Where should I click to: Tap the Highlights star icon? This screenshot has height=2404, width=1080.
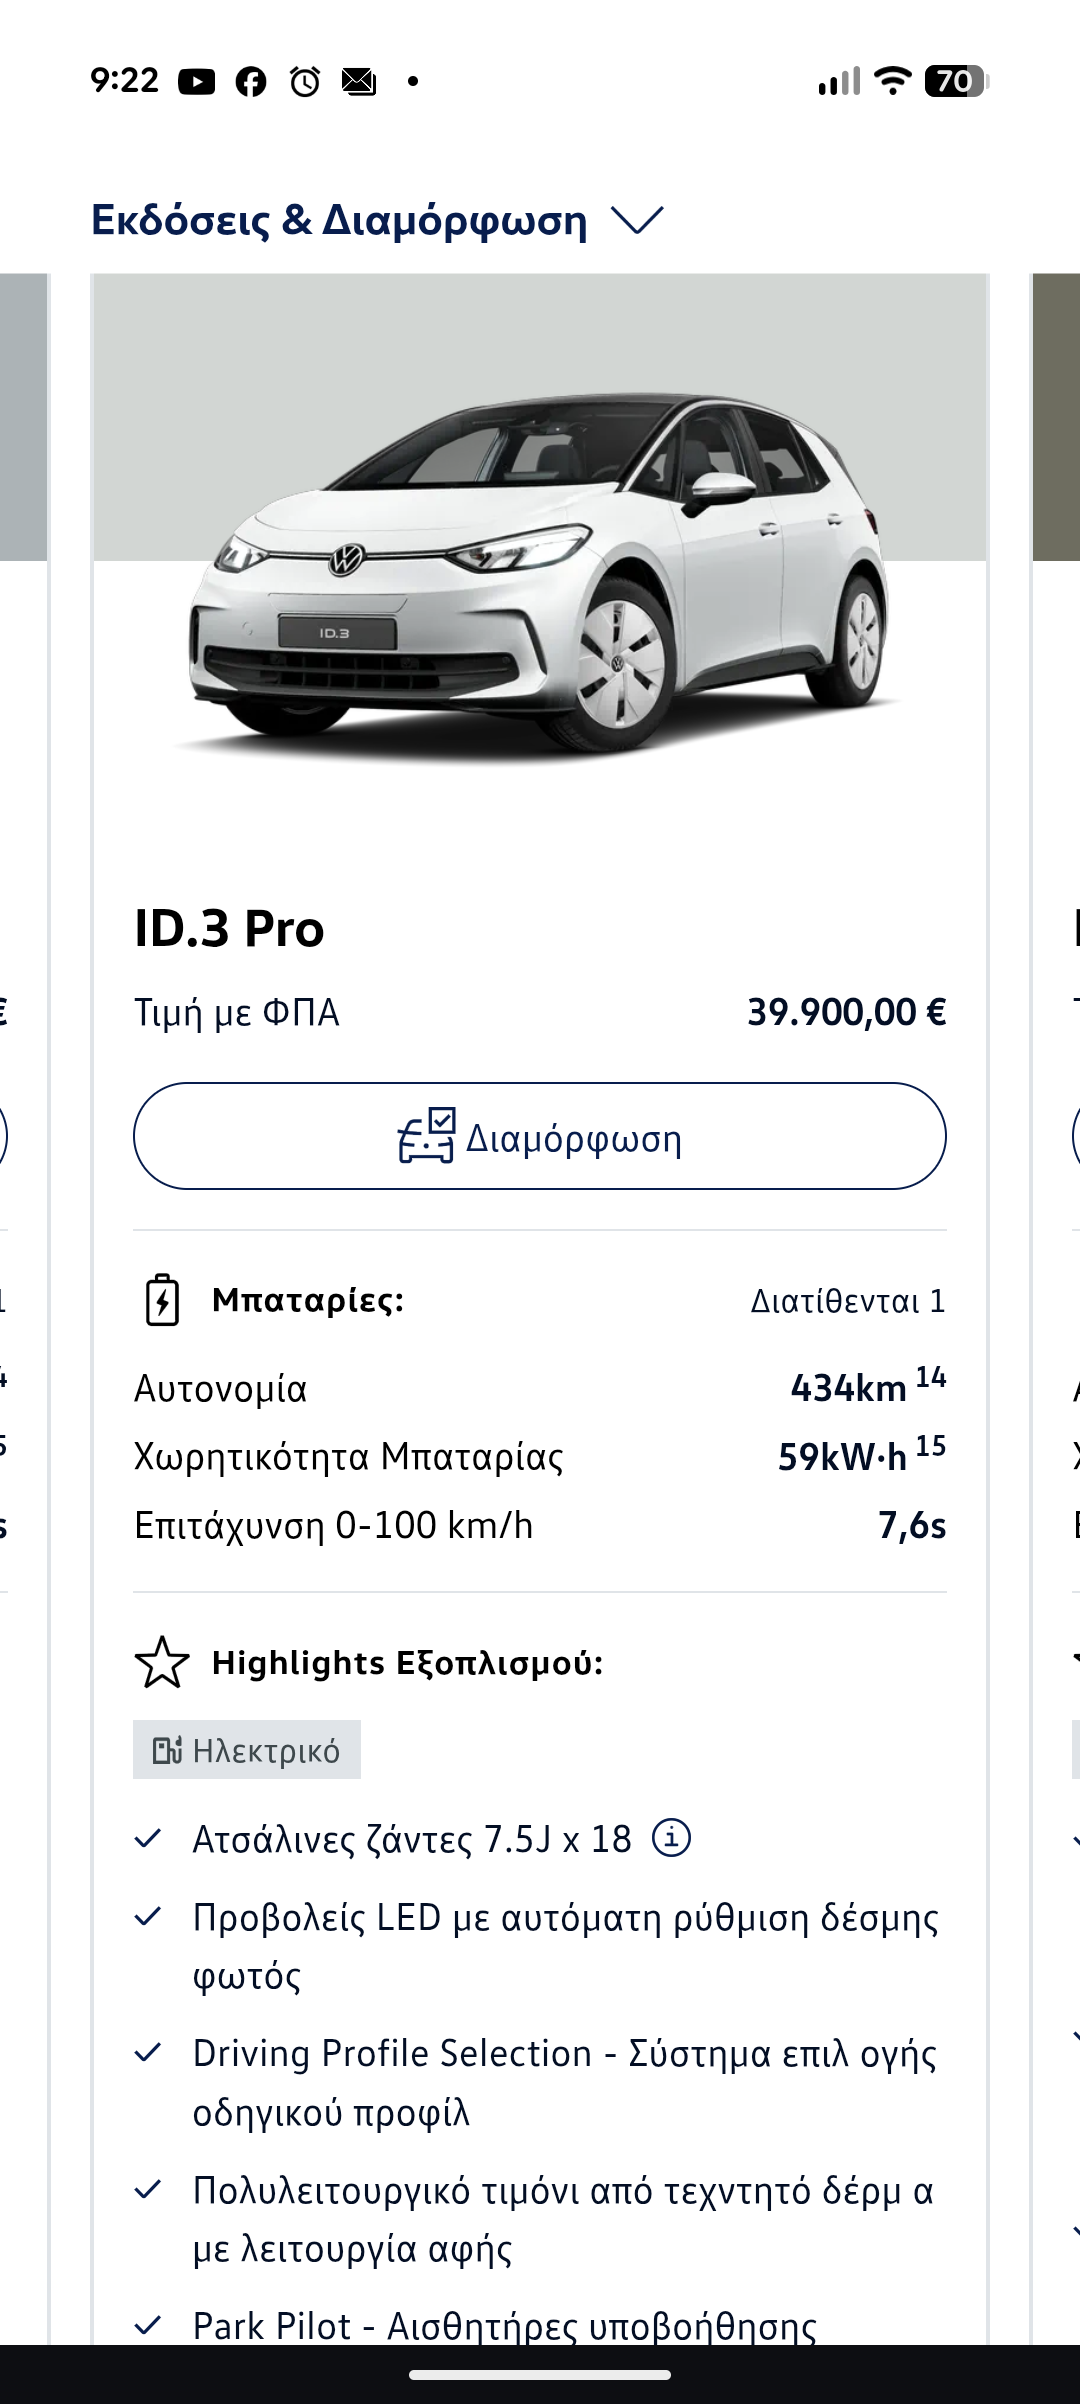pos(162,1662)
